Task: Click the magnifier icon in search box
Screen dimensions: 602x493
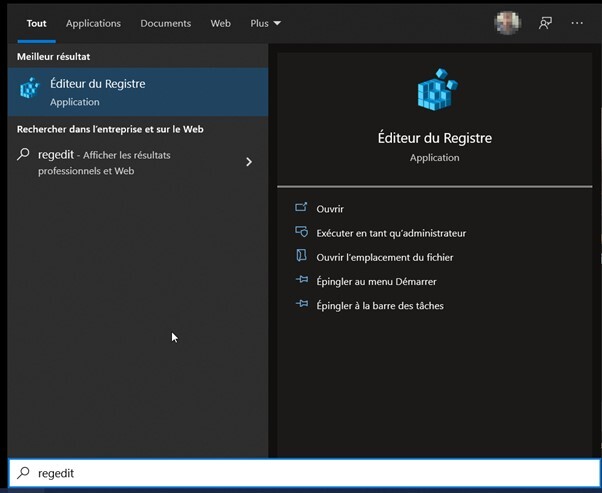Action: 23,473
